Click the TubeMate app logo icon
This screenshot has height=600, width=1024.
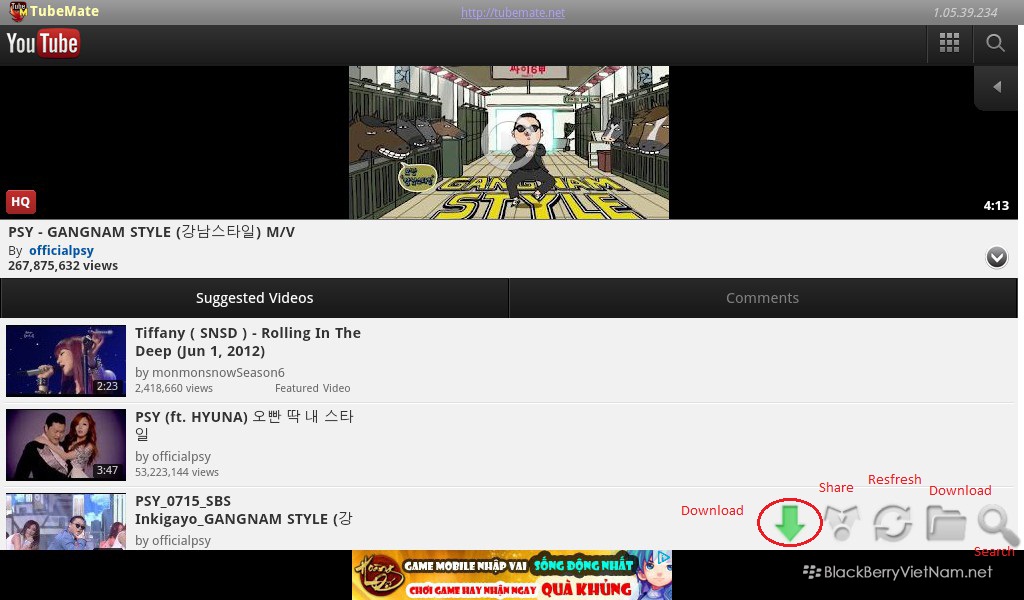(x=18, y=12)
